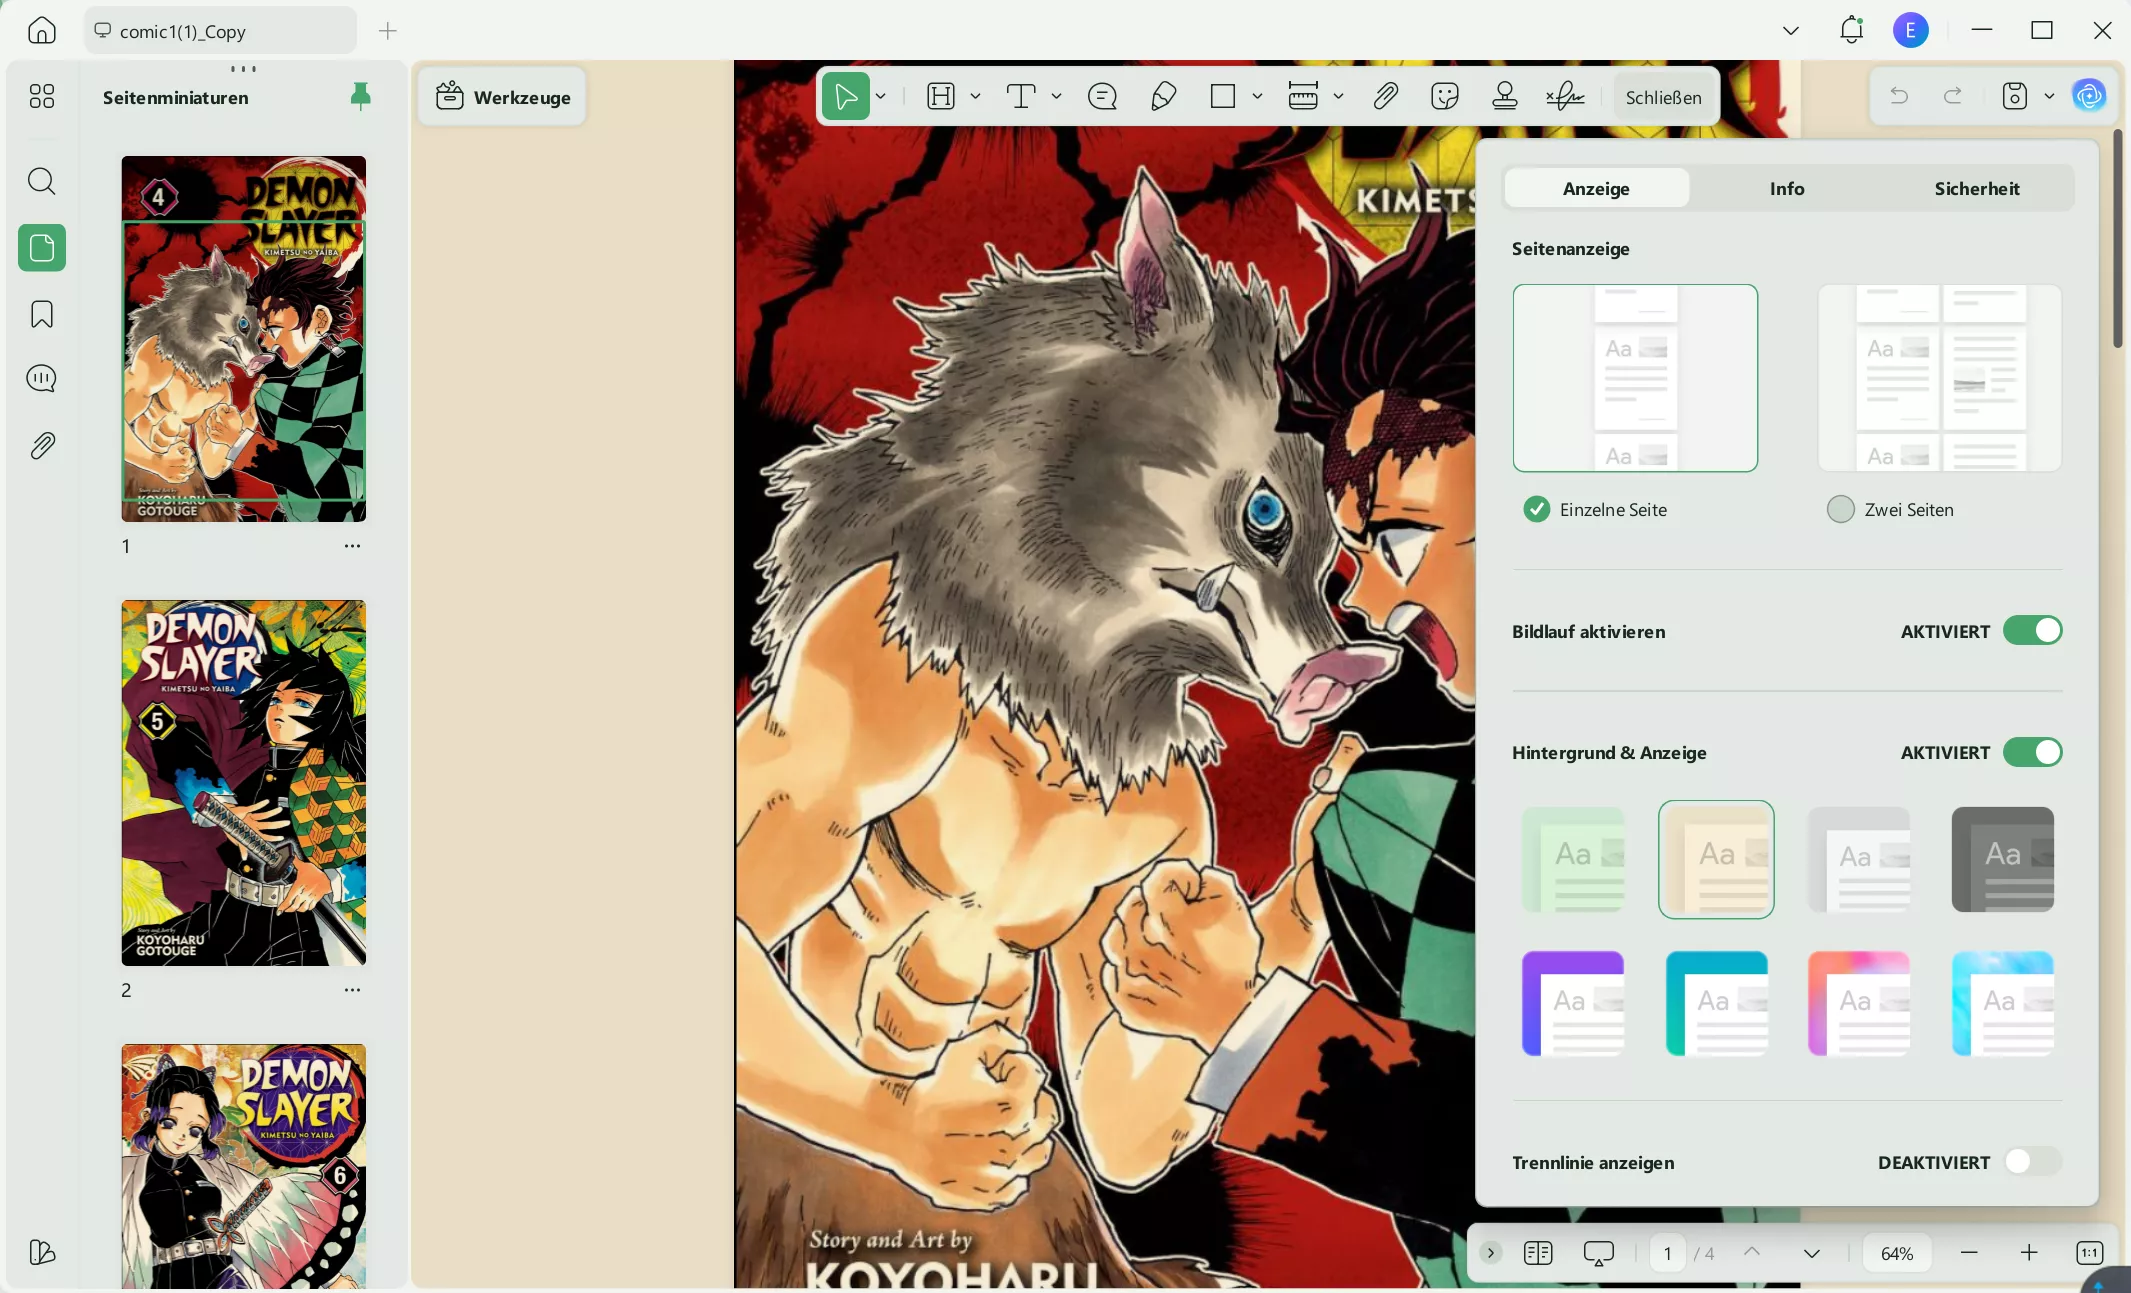This screenshot has height=1293, width=2131.
Task: Open the Werkzeuge menu
Action: 503,97
